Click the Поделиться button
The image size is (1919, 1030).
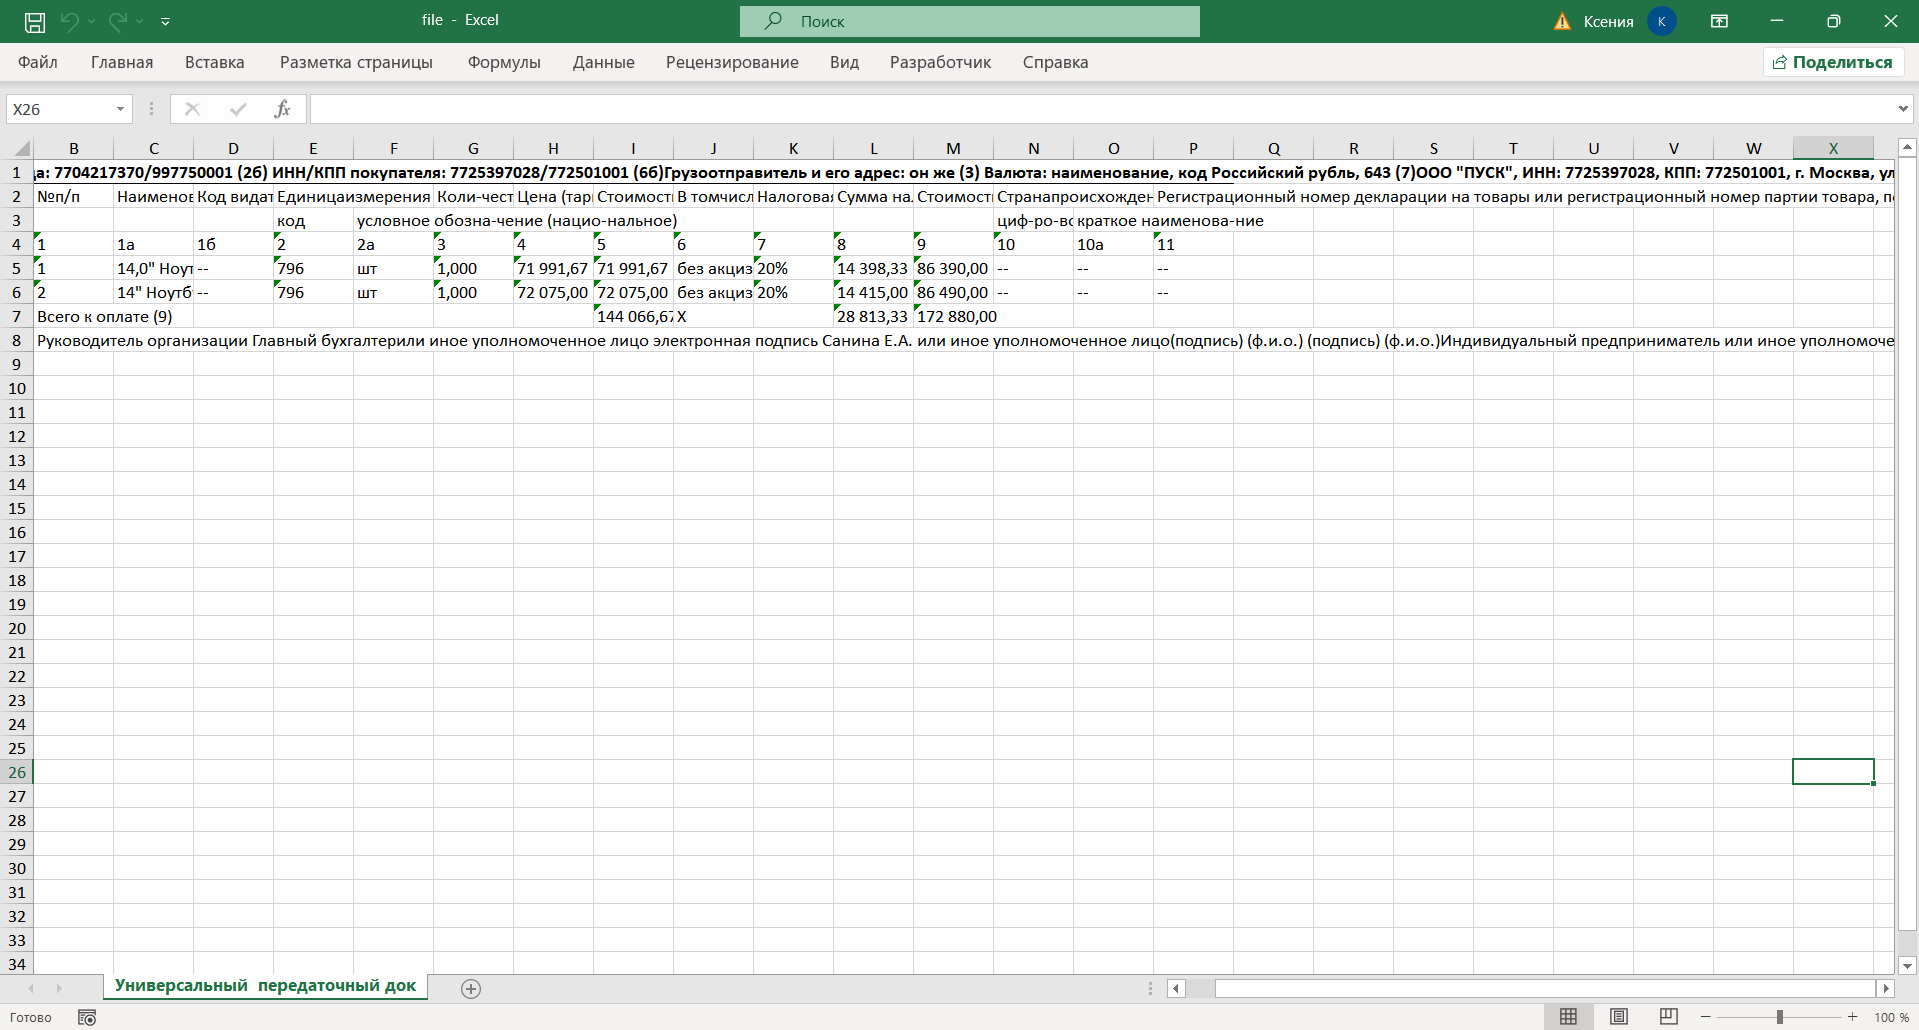coord(1833,62)
